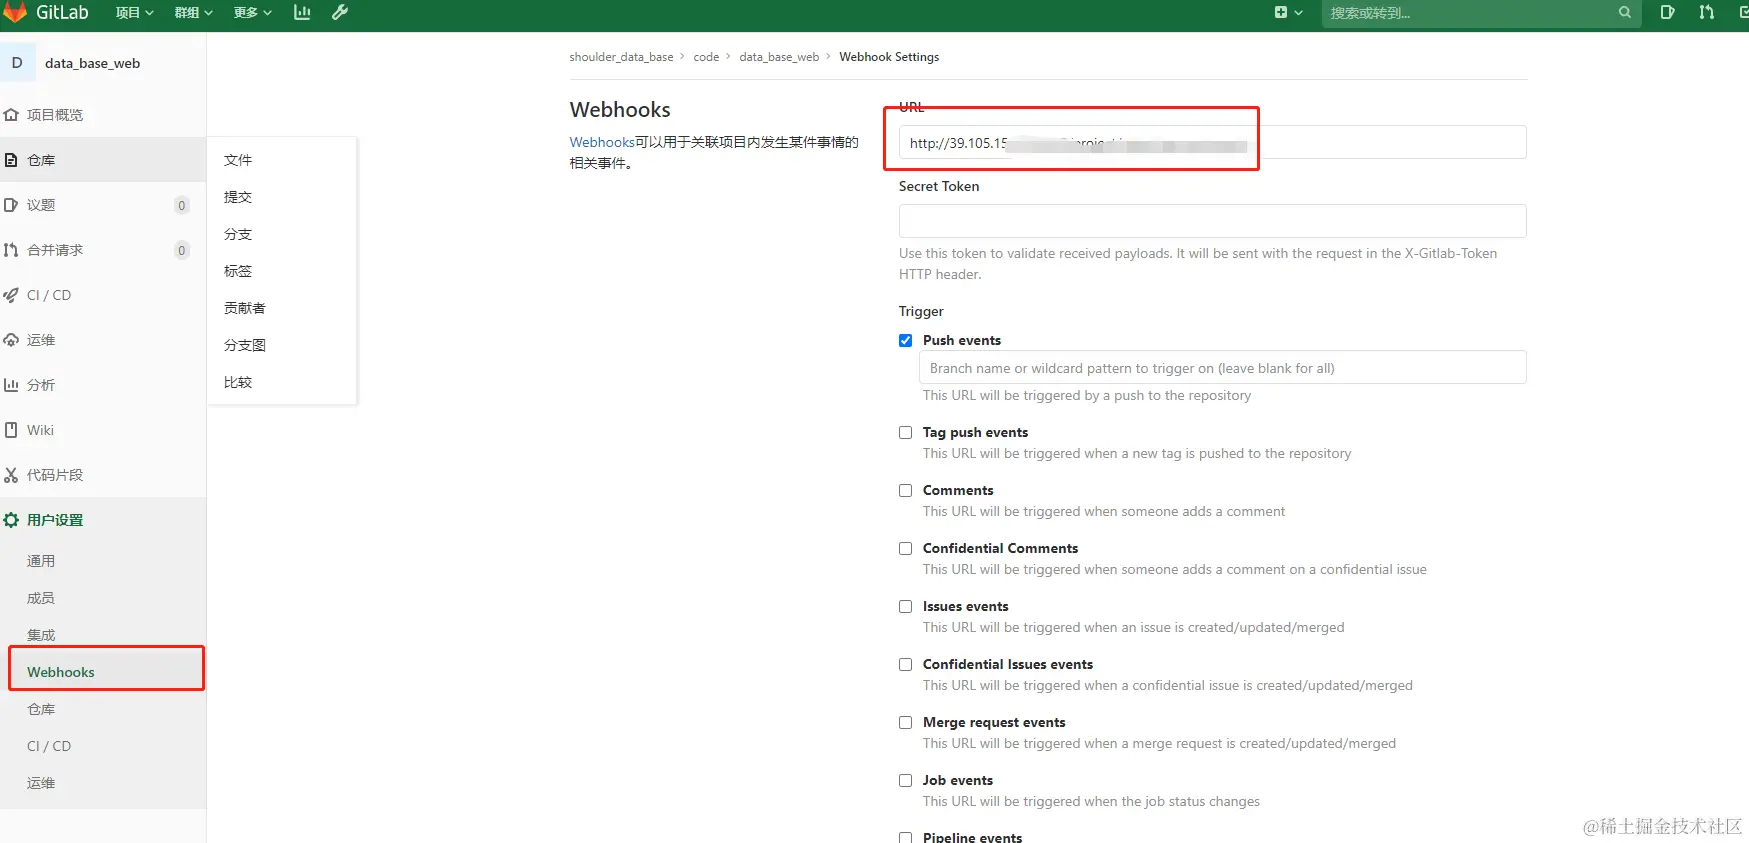Open 贡献者 in repository submenu

245,308
